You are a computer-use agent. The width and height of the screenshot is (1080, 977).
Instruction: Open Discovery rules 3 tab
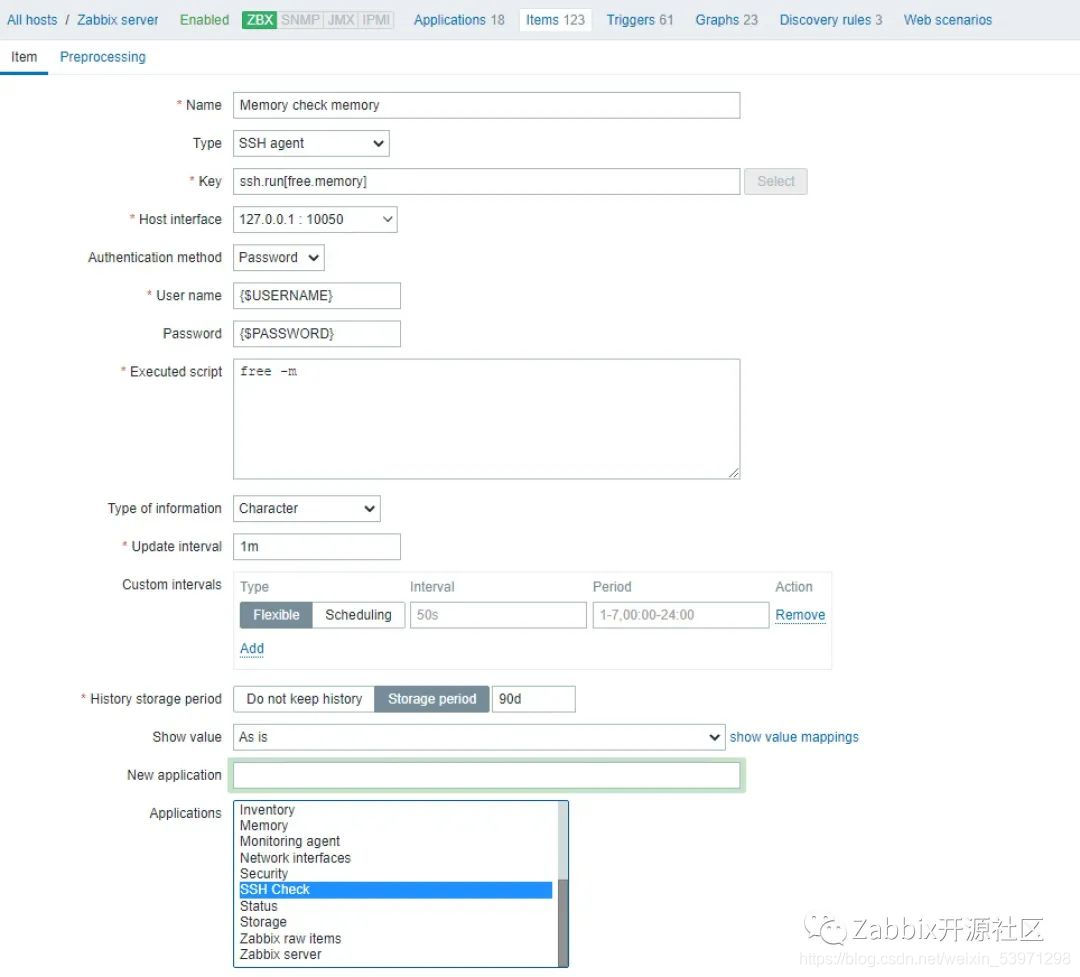(831, 20)
